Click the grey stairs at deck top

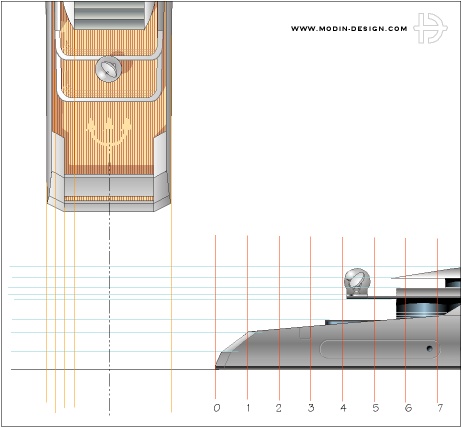point(108,15)
